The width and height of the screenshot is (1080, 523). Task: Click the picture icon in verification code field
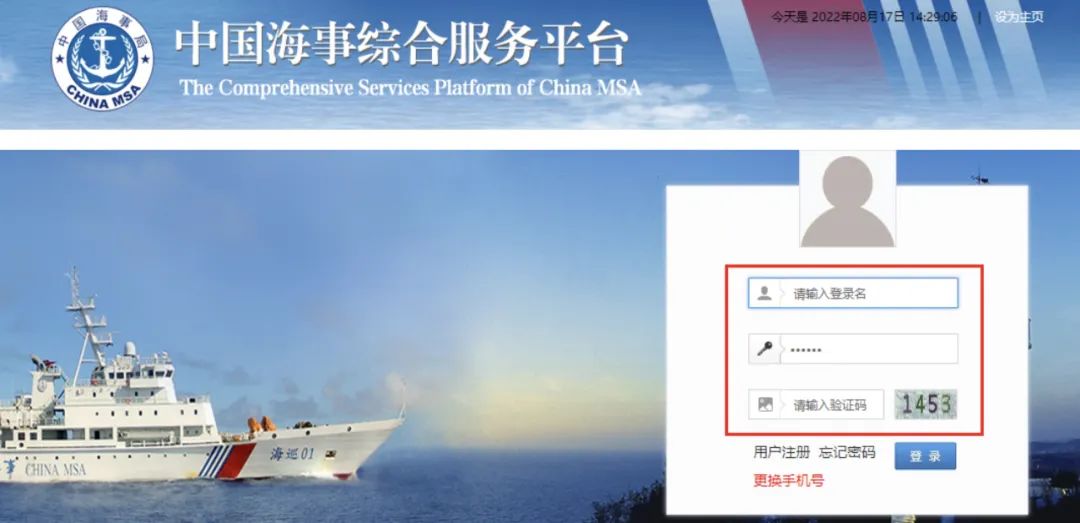(765, 404)
